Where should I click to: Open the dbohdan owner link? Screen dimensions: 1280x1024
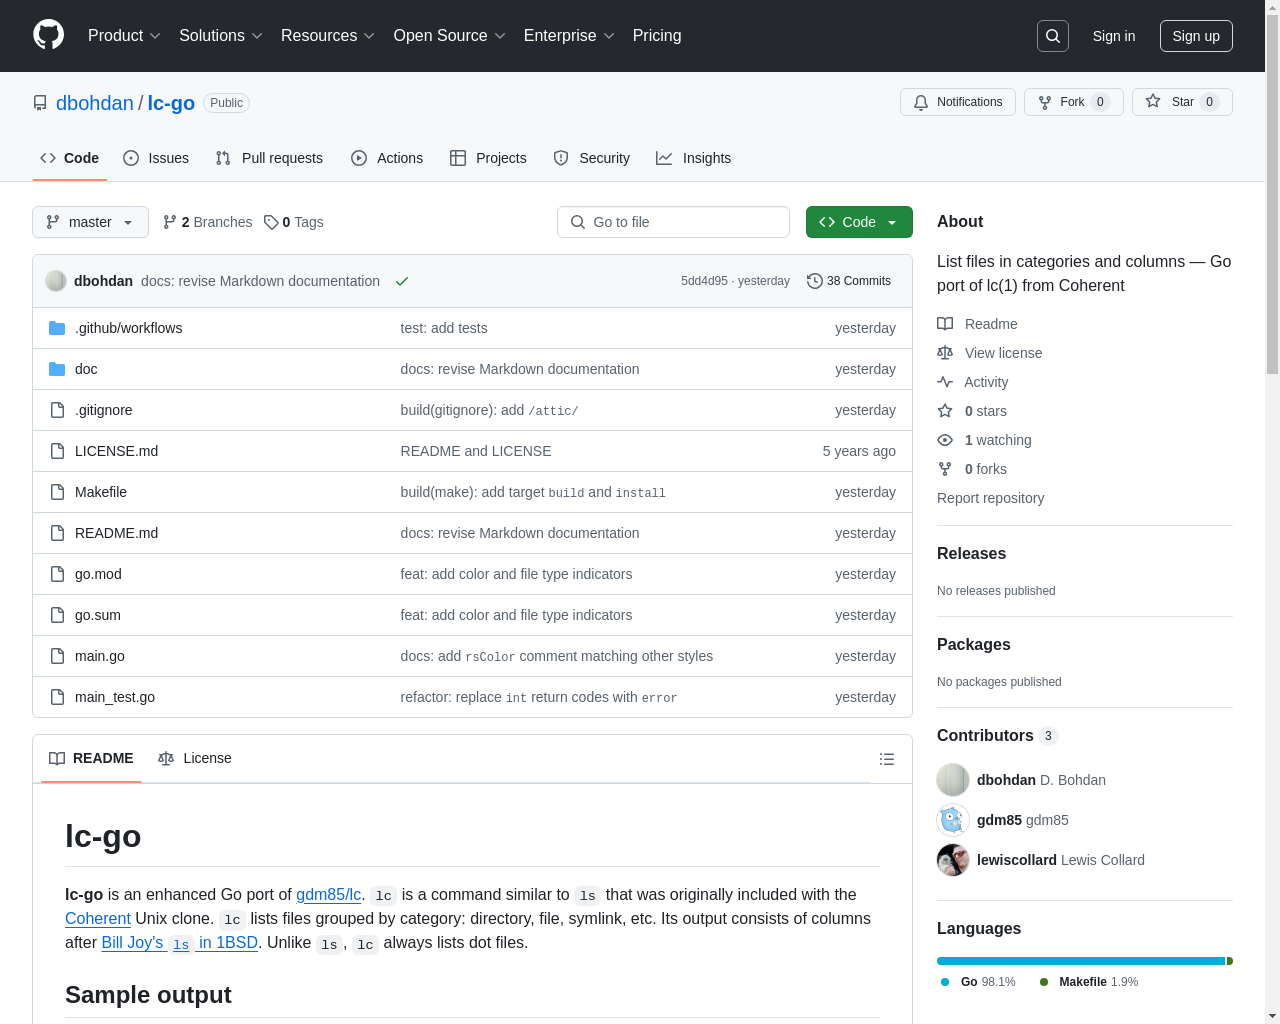[95, 103]
